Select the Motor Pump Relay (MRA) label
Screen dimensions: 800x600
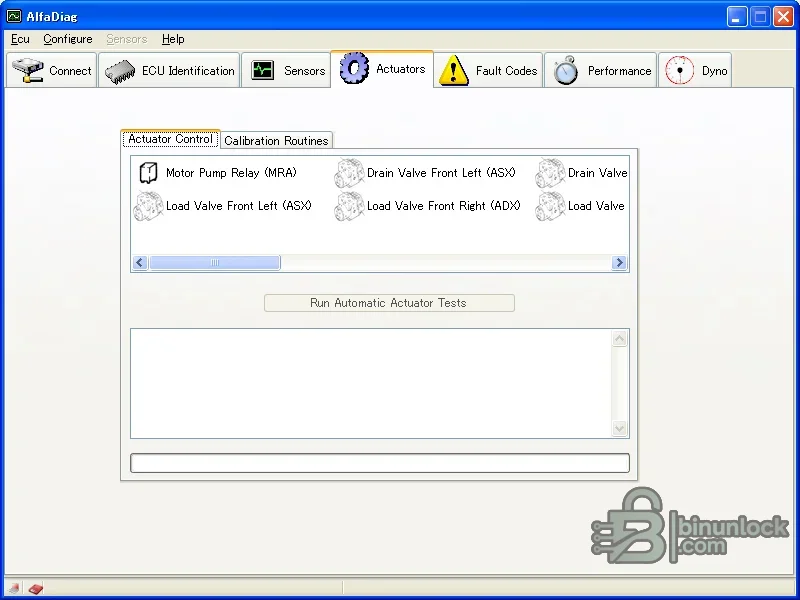[x=231, y=173]
